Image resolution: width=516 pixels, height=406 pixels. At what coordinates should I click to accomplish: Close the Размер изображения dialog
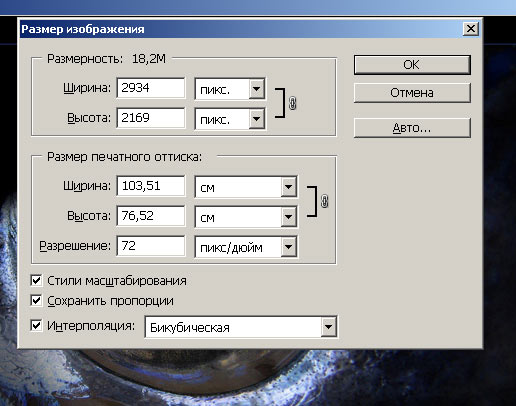click(x=471, y=29)
